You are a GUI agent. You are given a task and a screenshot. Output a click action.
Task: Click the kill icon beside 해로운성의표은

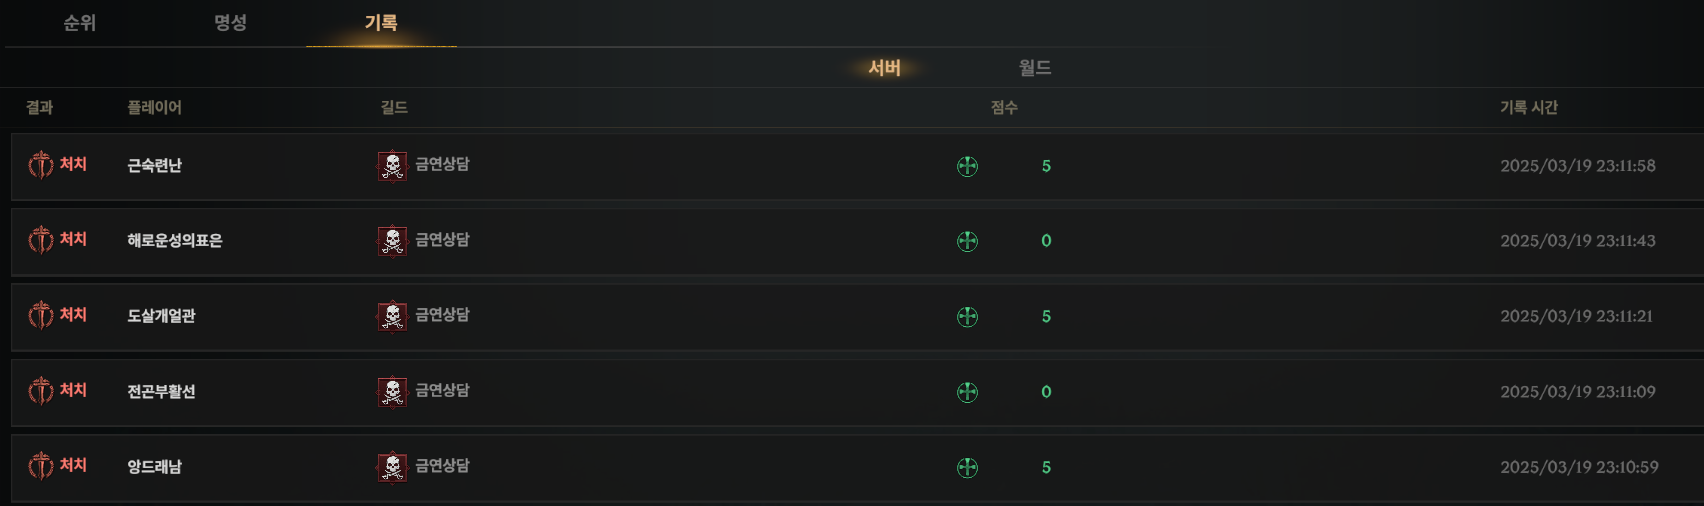tap(41, 240)
